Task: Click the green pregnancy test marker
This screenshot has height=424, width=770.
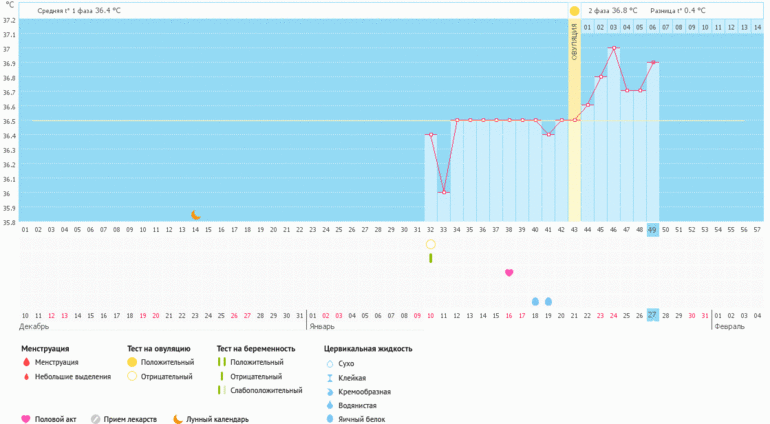Action: coord(431,258)
